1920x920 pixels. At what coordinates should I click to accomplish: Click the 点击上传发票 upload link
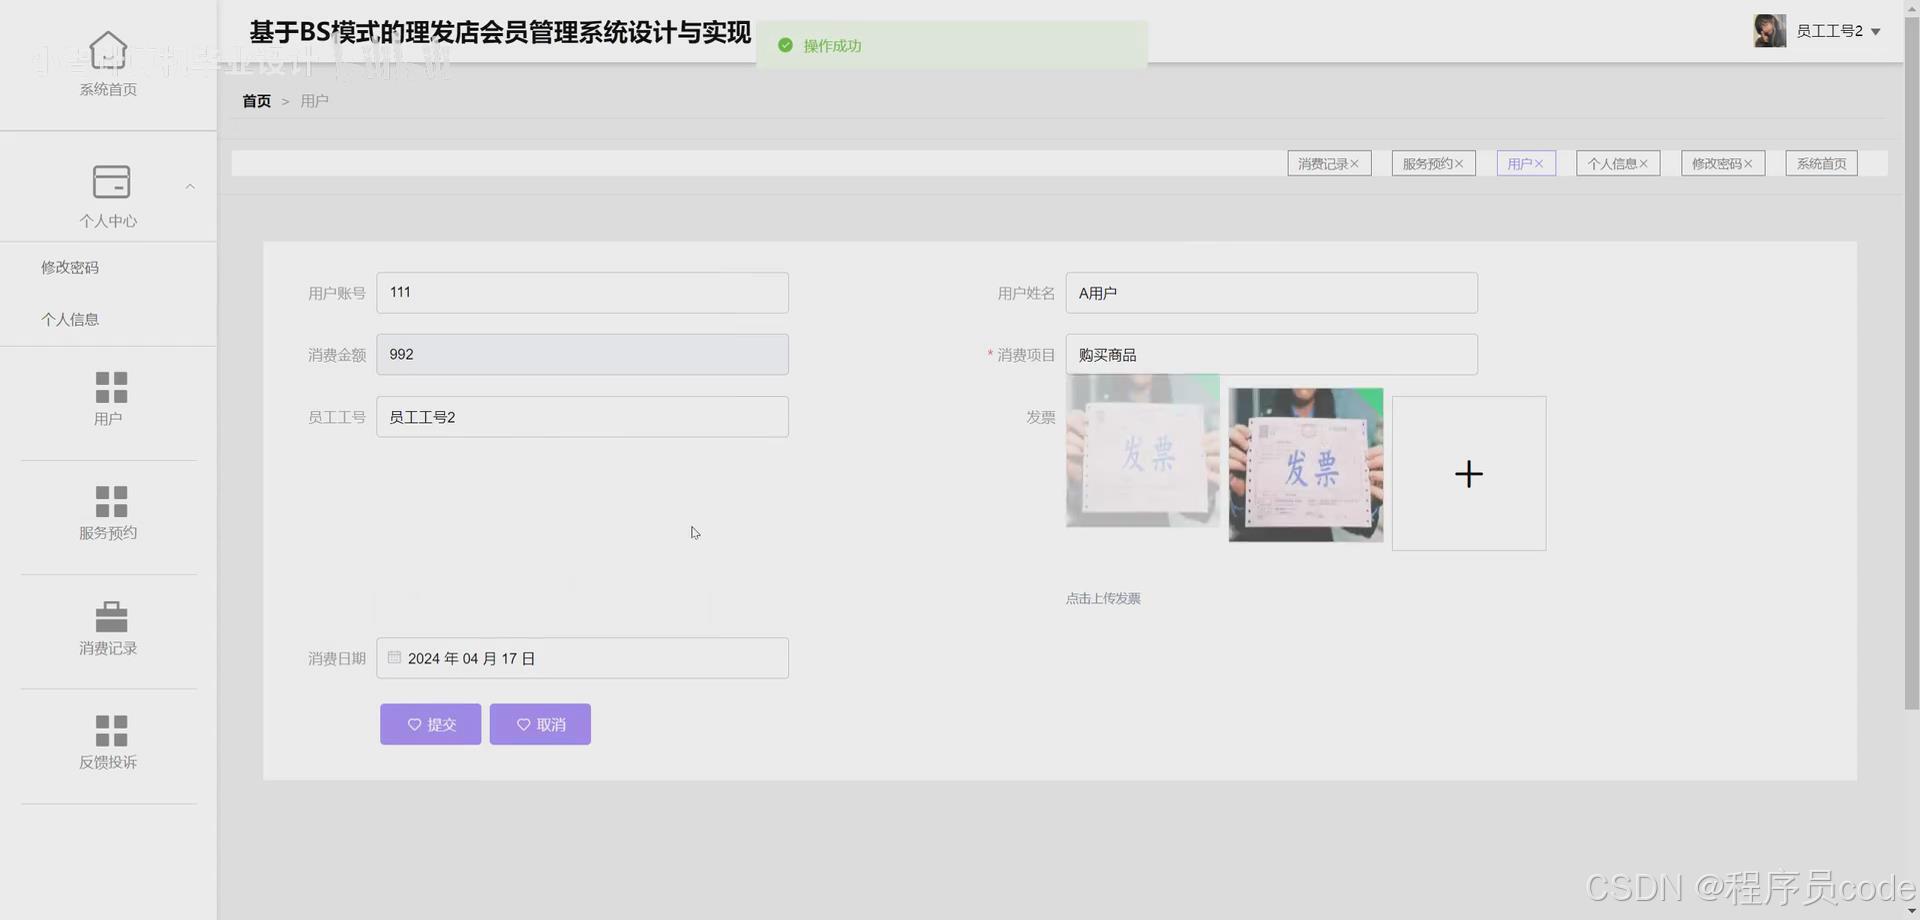[1103, 598]
